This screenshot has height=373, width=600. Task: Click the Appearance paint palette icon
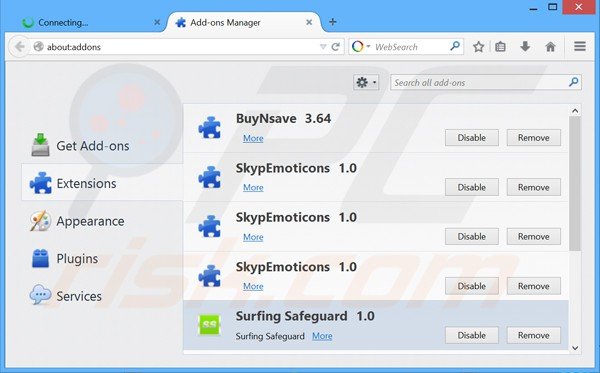40,221
